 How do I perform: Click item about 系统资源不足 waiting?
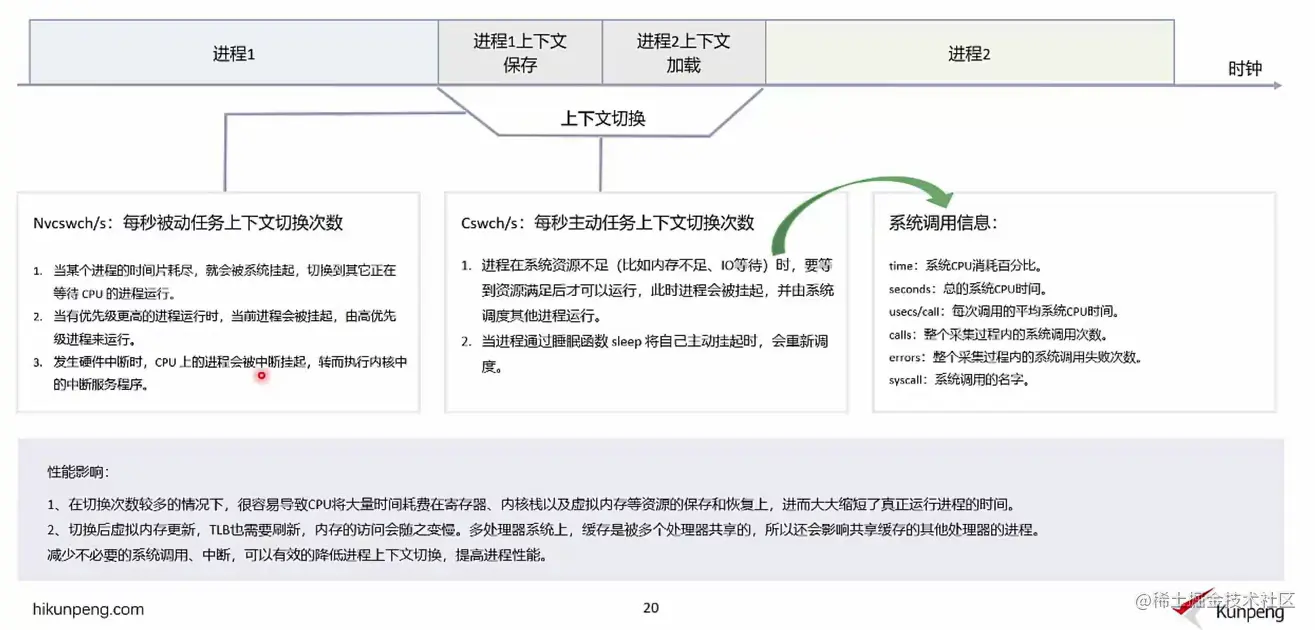pyautogui.click(x=648, y=291)
